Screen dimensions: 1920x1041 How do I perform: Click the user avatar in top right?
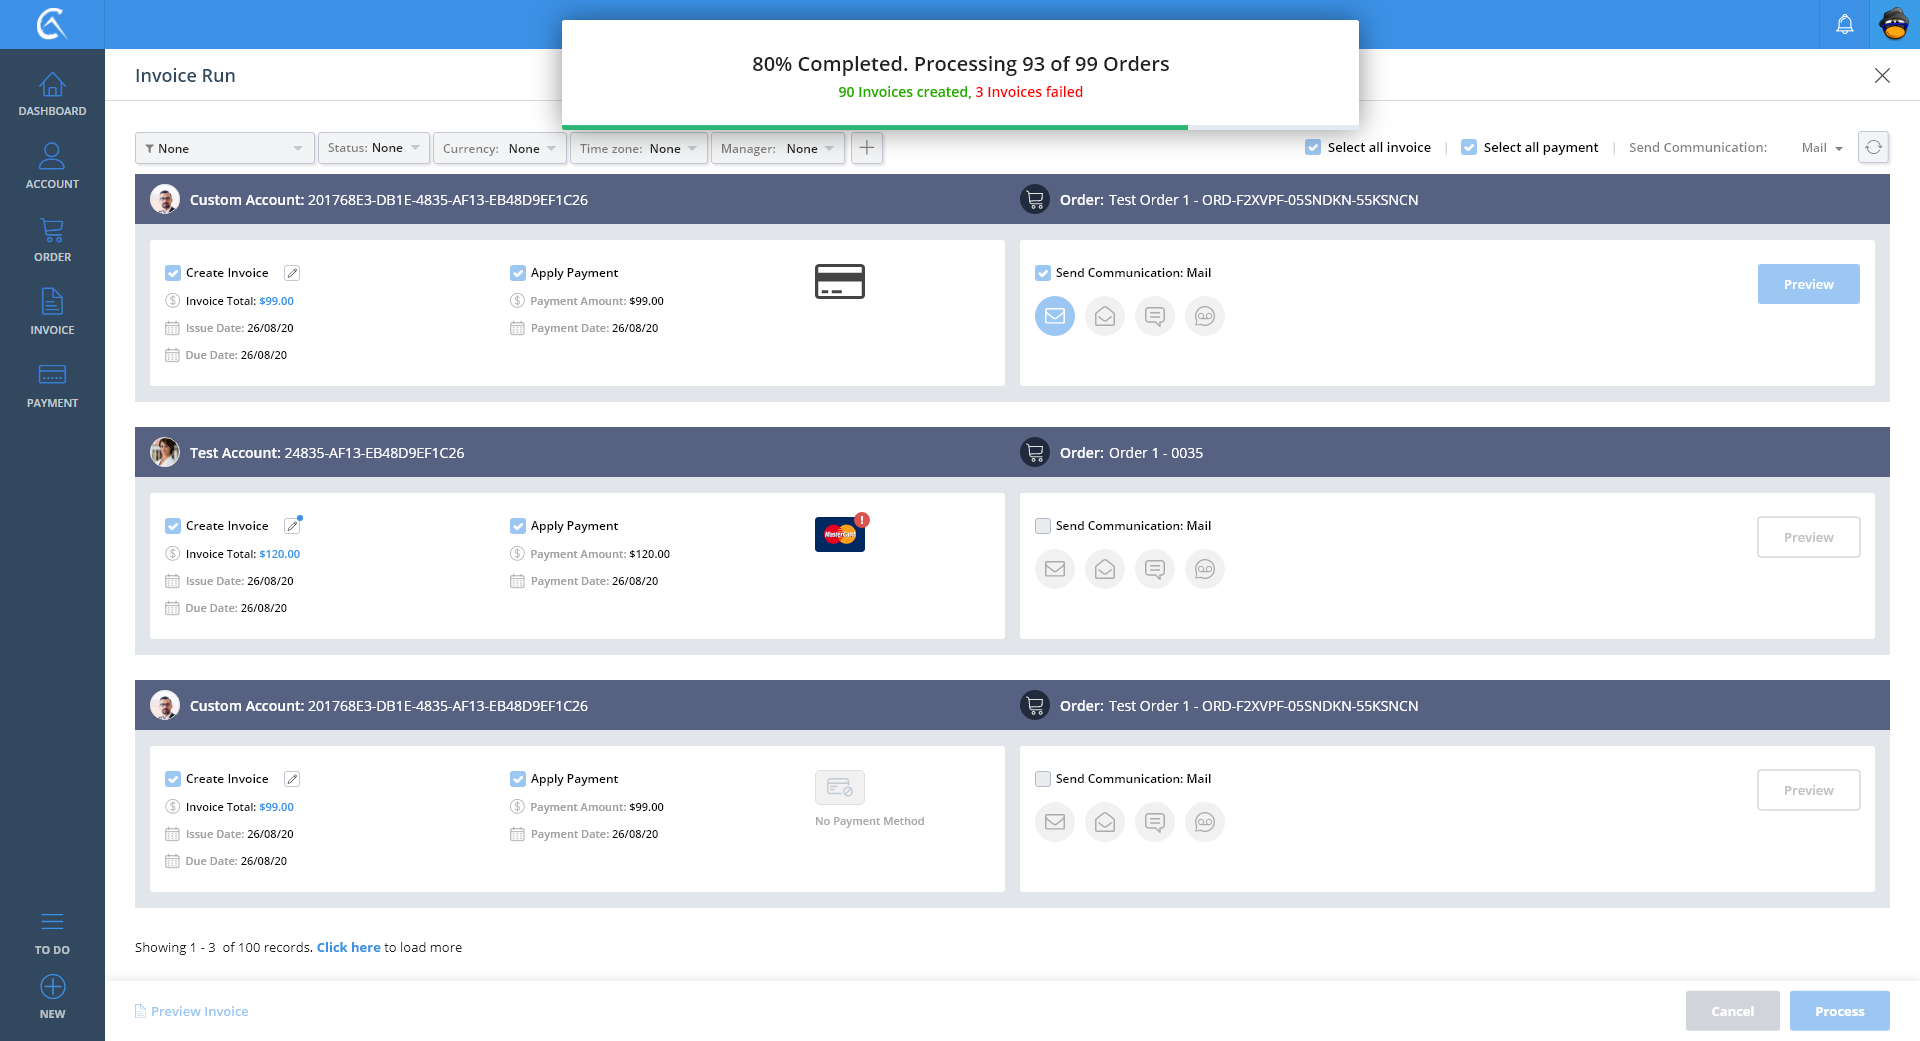click(x=1894, y=24)
